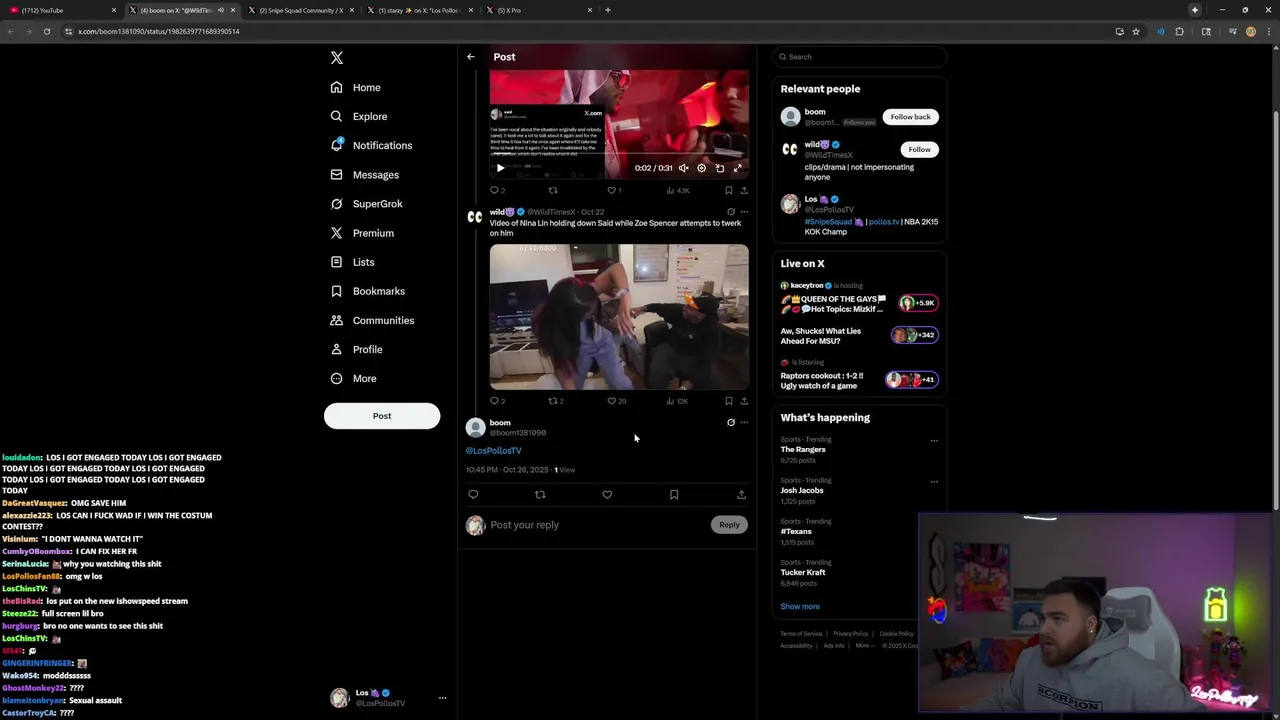The width and height of the screenshot is (1280, 720).
Task: Open SuperGrok in the sidebar
Action: 367,204
